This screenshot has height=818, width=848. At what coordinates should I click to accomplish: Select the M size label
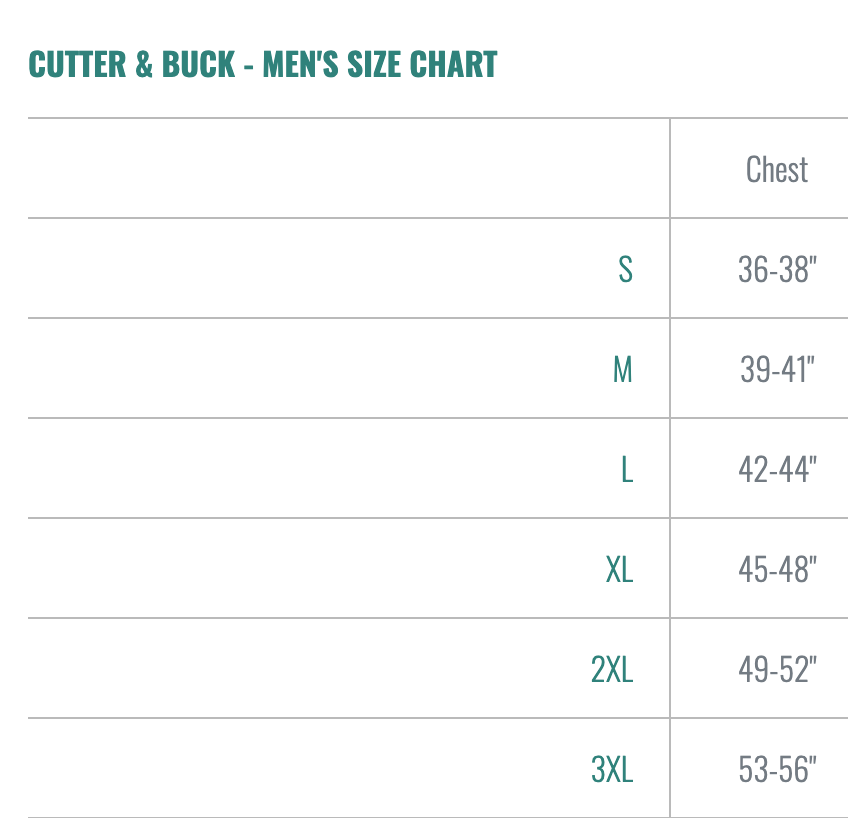[623, 369]
